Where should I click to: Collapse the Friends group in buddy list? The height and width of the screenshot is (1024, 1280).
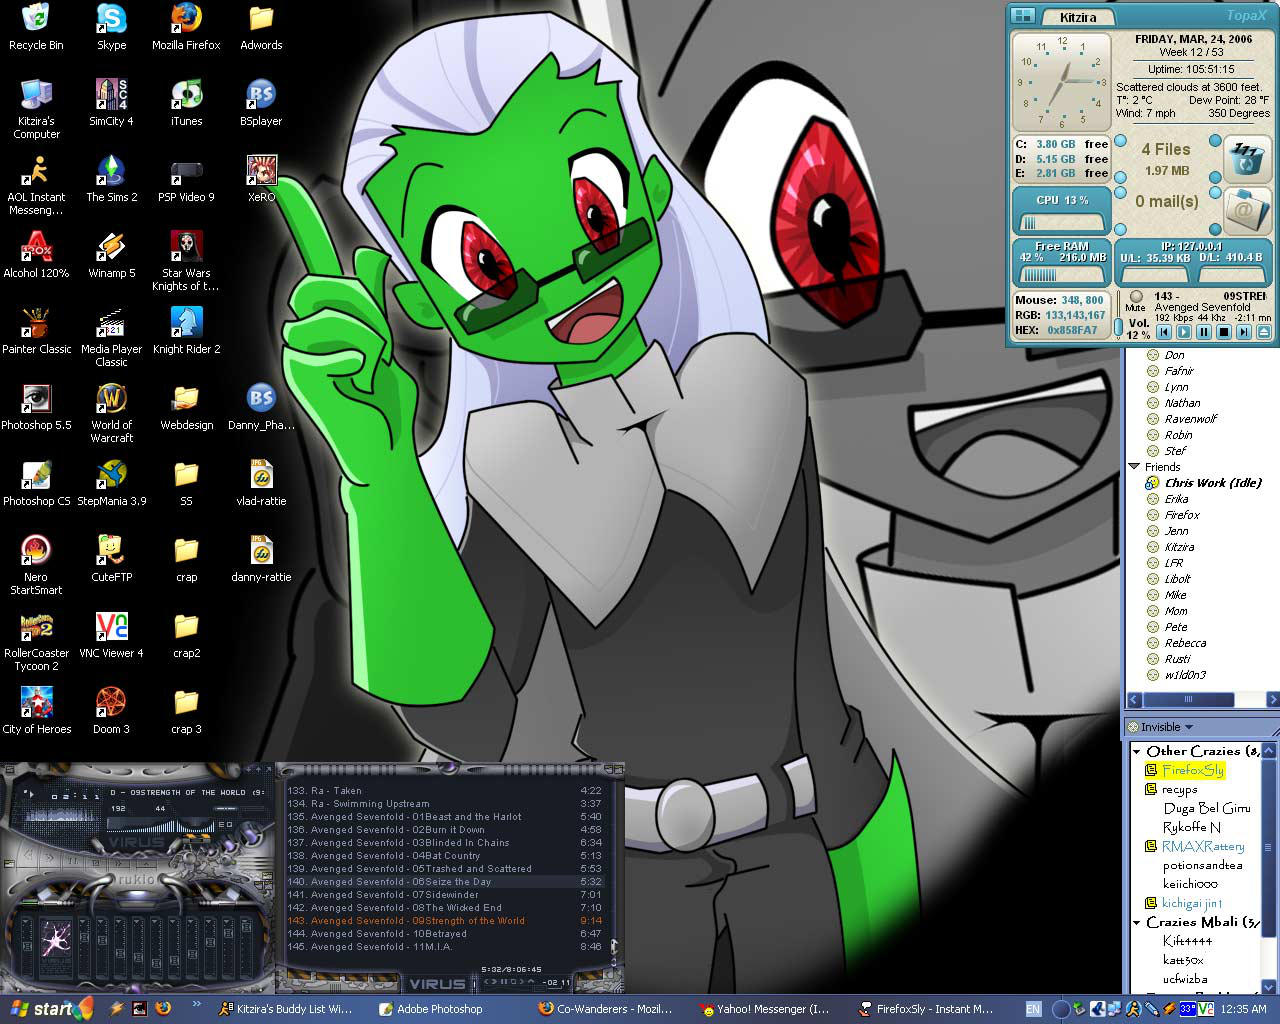[1134, 467]
